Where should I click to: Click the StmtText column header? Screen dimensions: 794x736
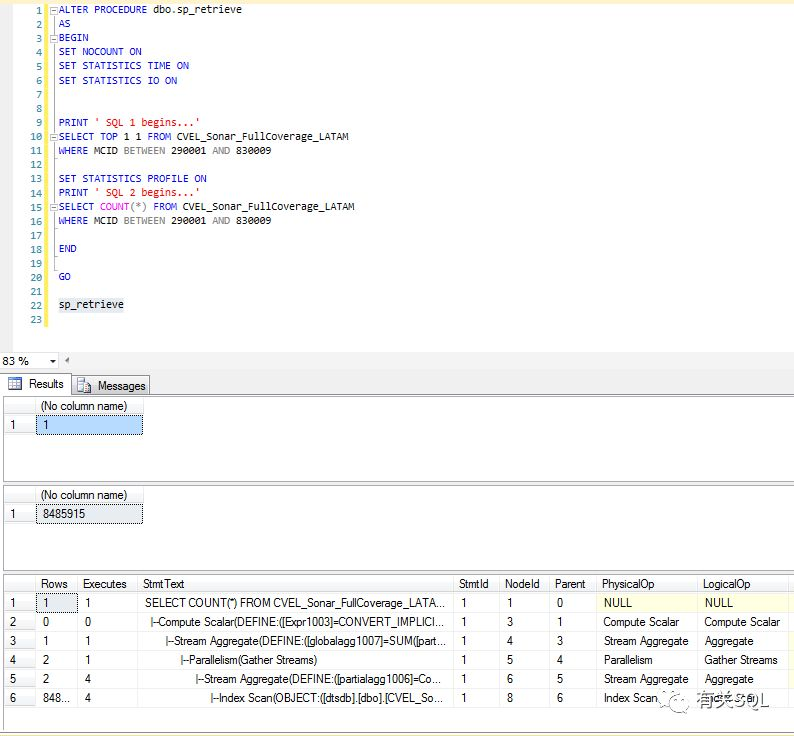tap(295, 584)
